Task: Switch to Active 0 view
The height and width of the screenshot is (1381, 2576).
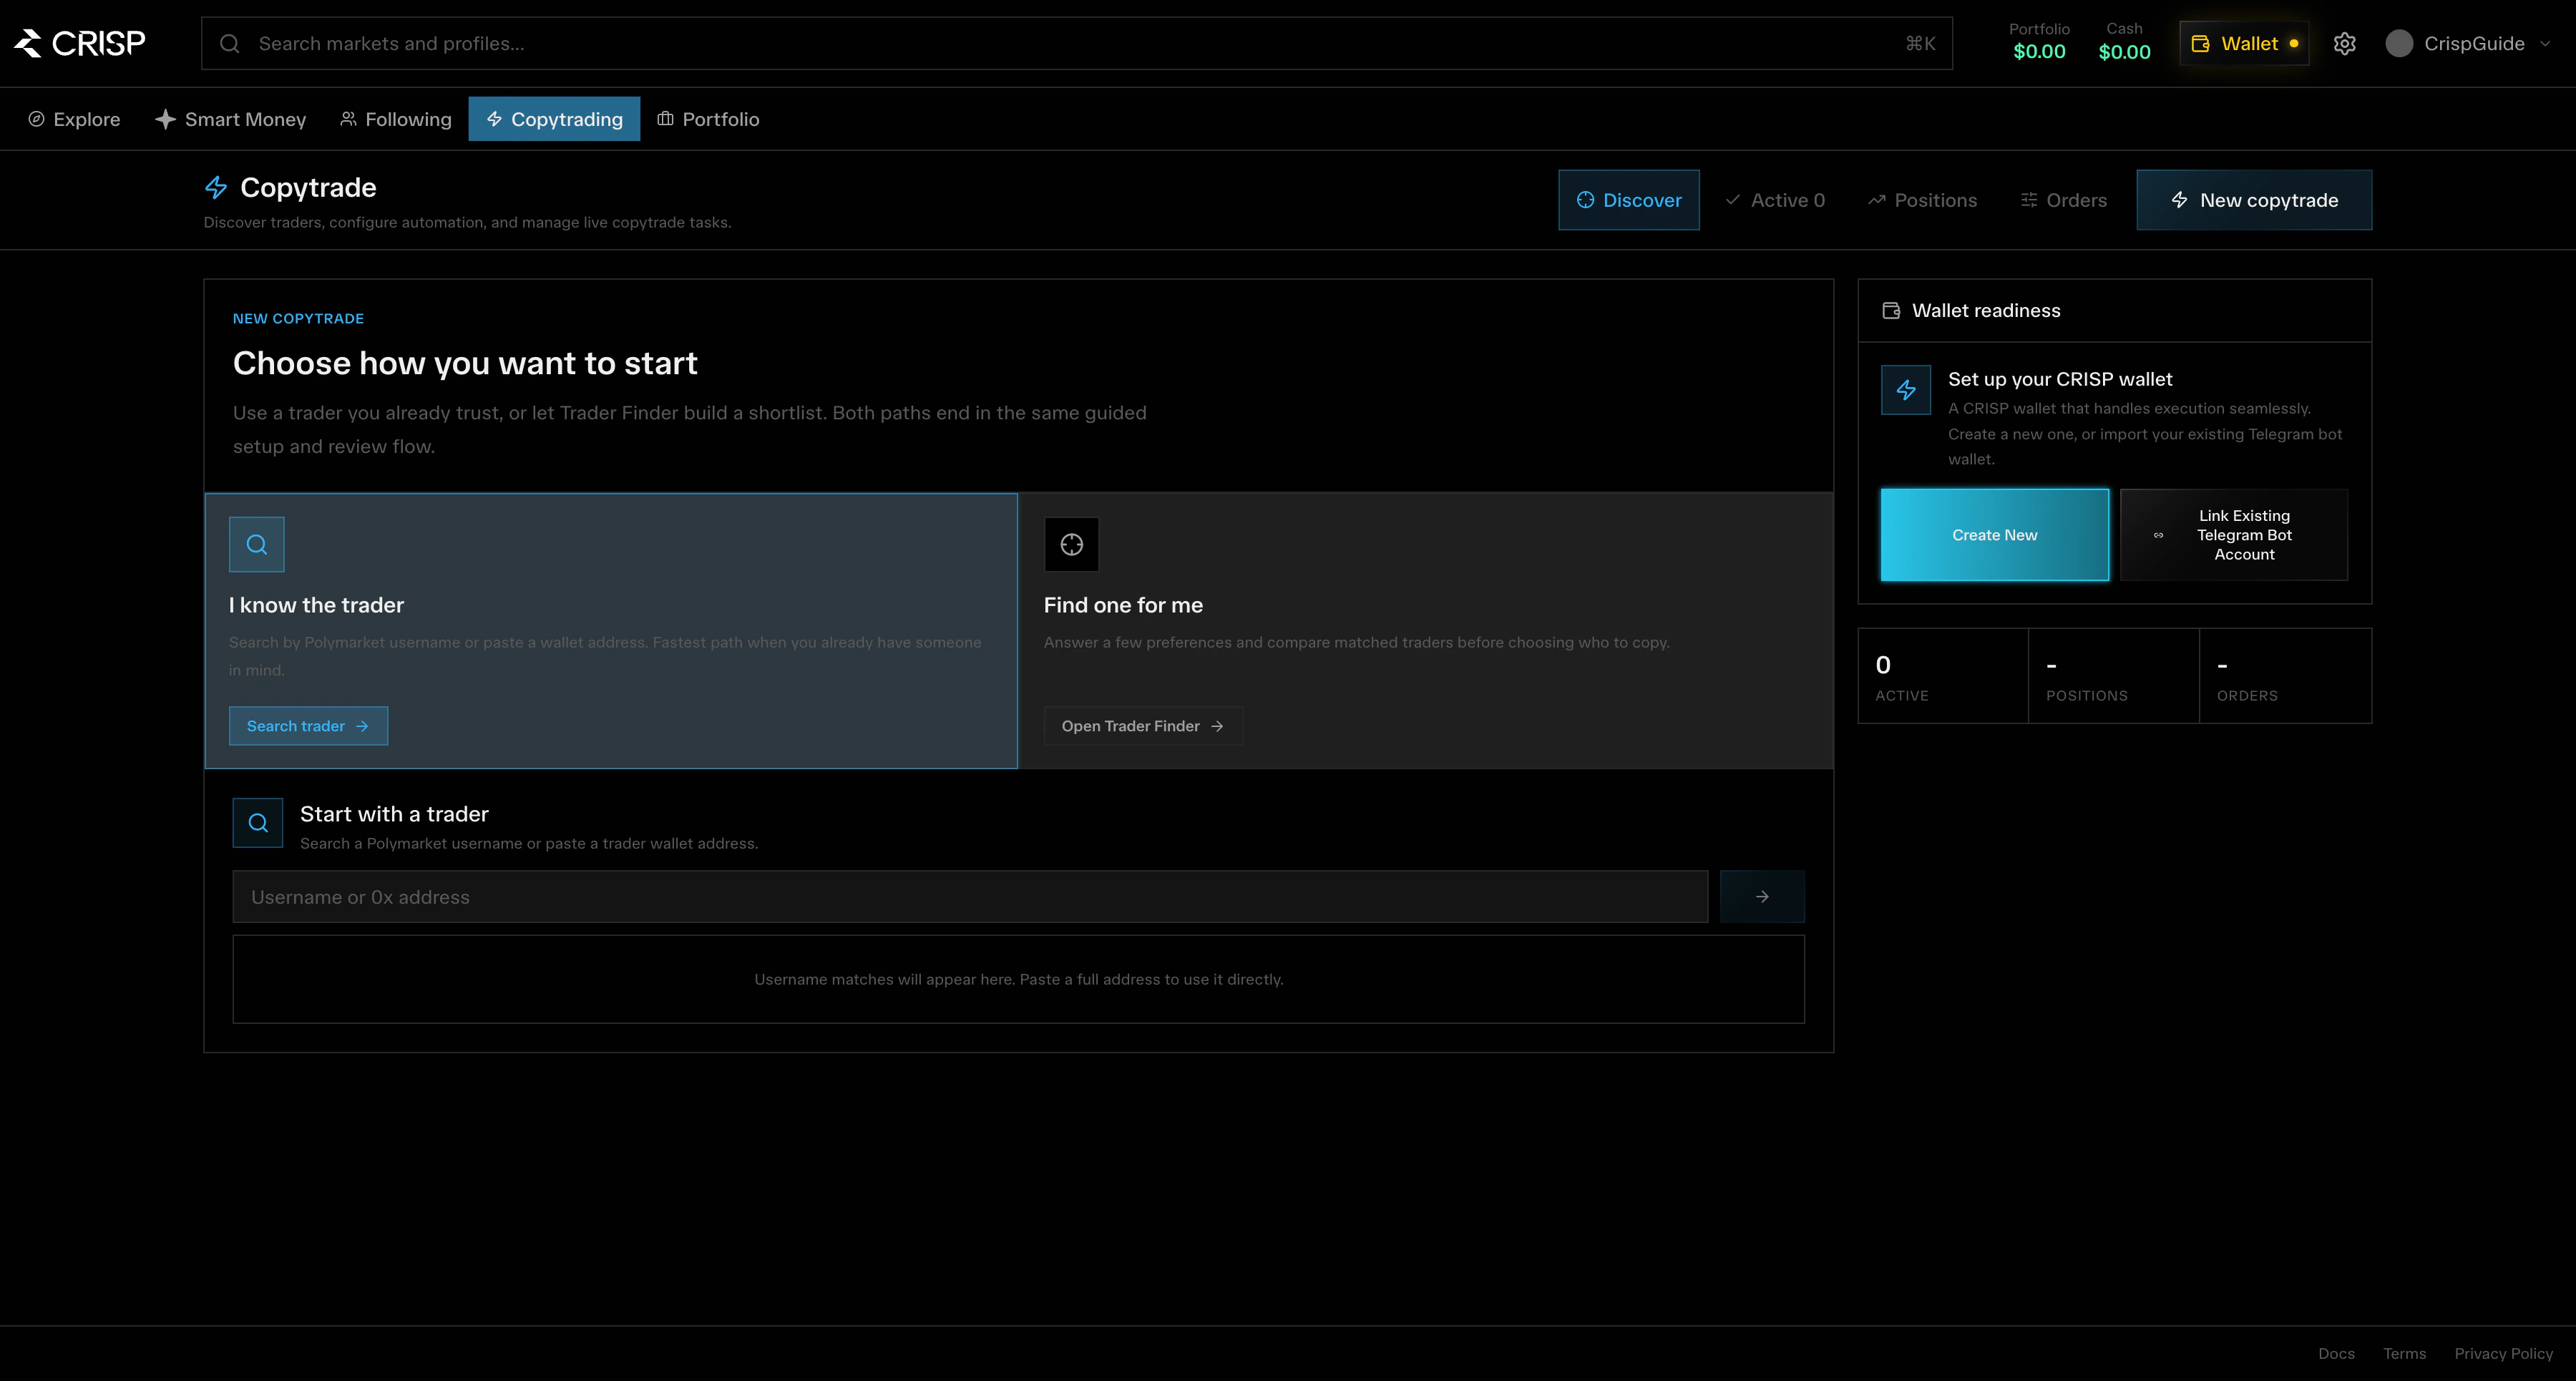Action: [1775, 200]
